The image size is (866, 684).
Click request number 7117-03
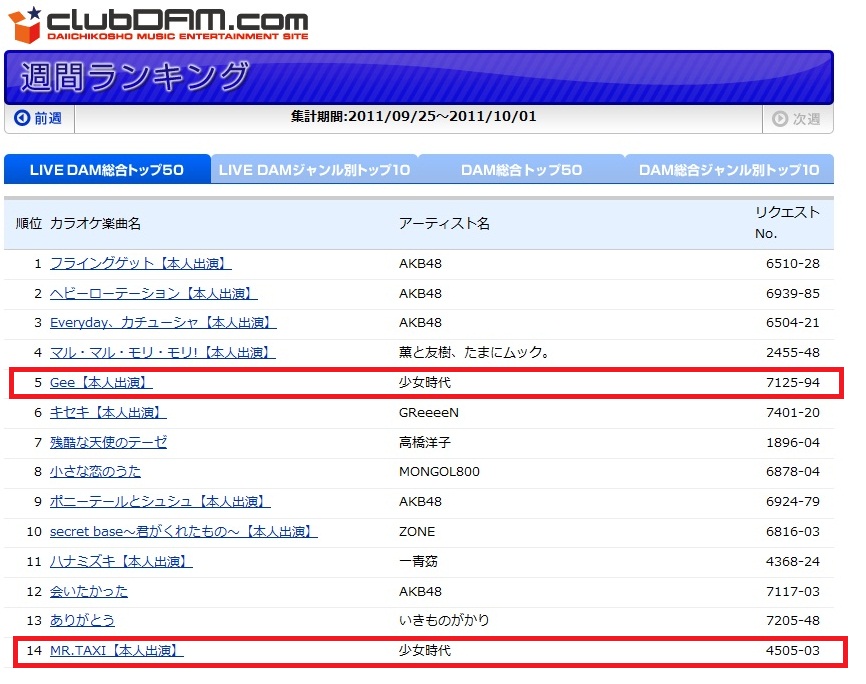point(793,591)
